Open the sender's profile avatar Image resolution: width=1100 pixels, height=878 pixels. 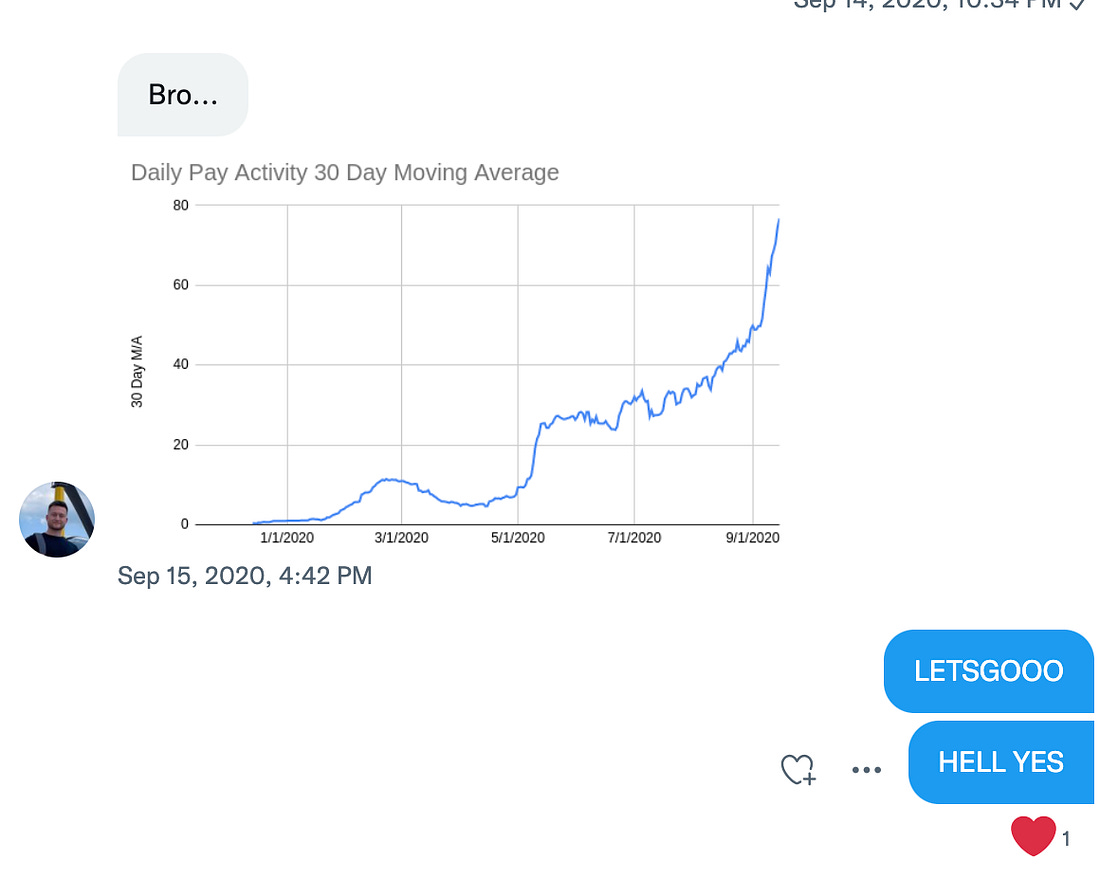57,520
